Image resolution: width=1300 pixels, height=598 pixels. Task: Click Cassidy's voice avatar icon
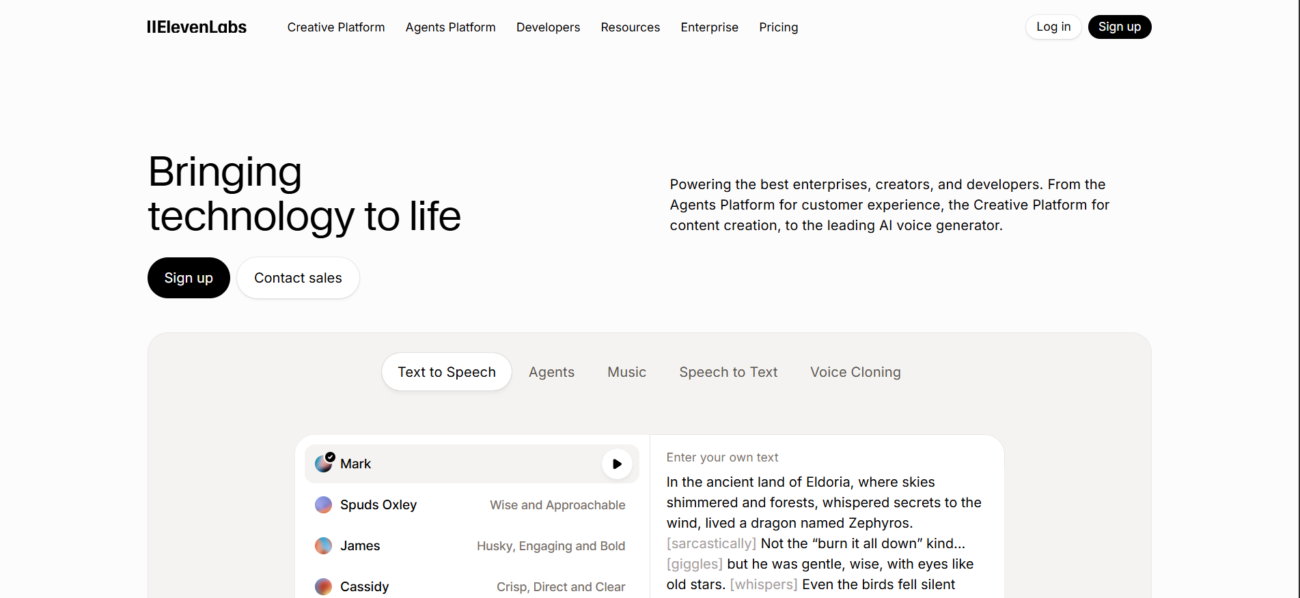pyautogui.click(x=323, y=587)
